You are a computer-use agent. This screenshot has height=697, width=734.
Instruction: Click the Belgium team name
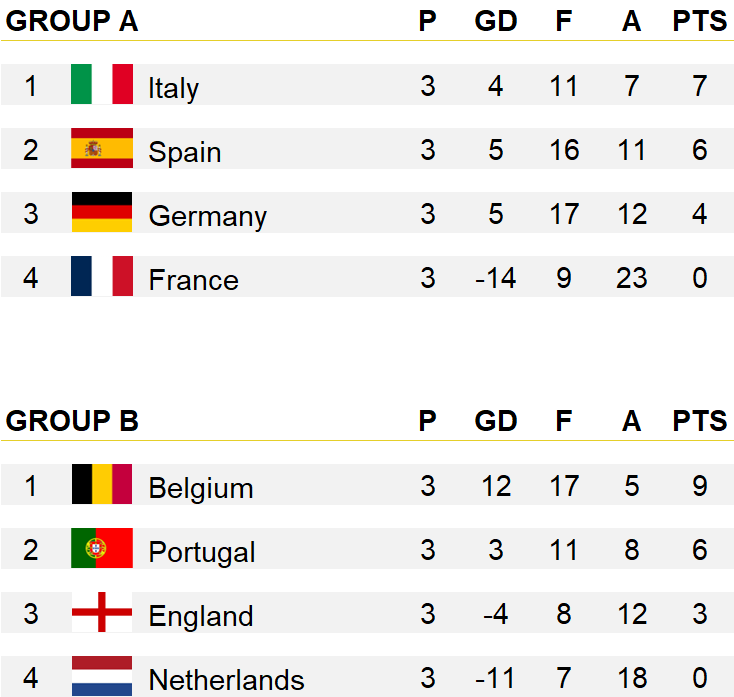click(x=201, y=488)
